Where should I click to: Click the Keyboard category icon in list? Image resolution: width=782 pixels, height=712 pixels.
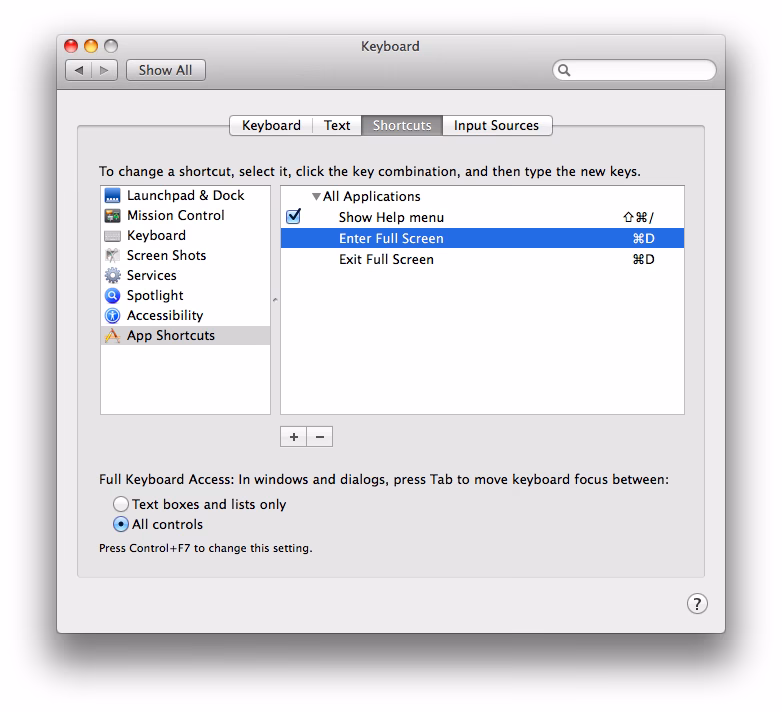click(x=112, y=235)
